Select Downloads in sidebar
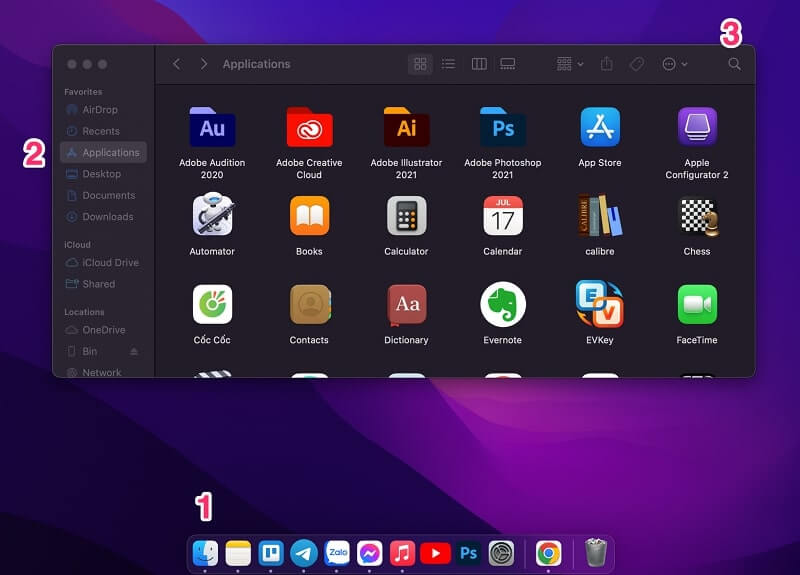 click(107, 217)
